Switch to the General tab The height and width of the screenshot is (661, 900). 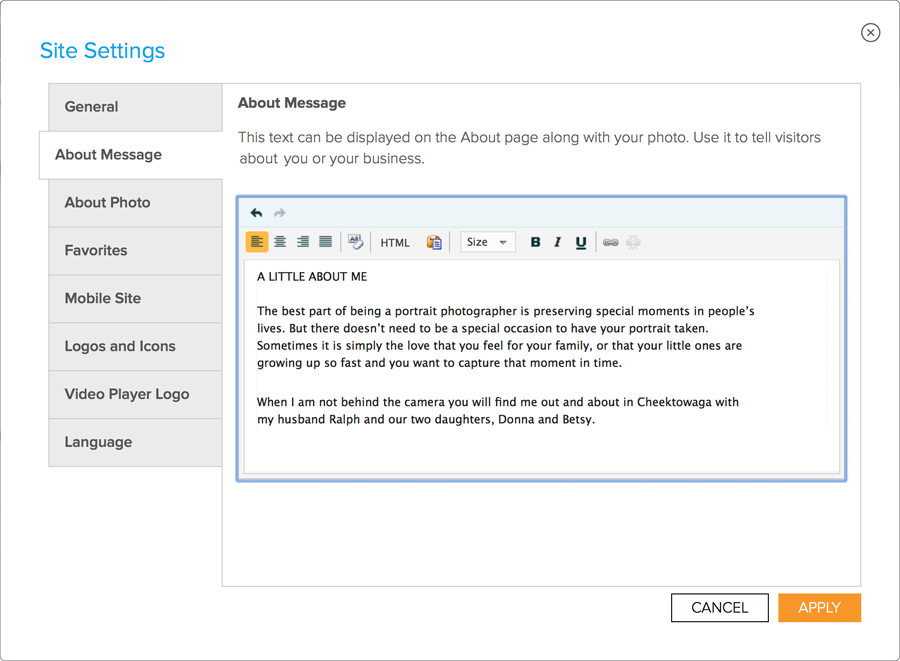tap(135, 107)
